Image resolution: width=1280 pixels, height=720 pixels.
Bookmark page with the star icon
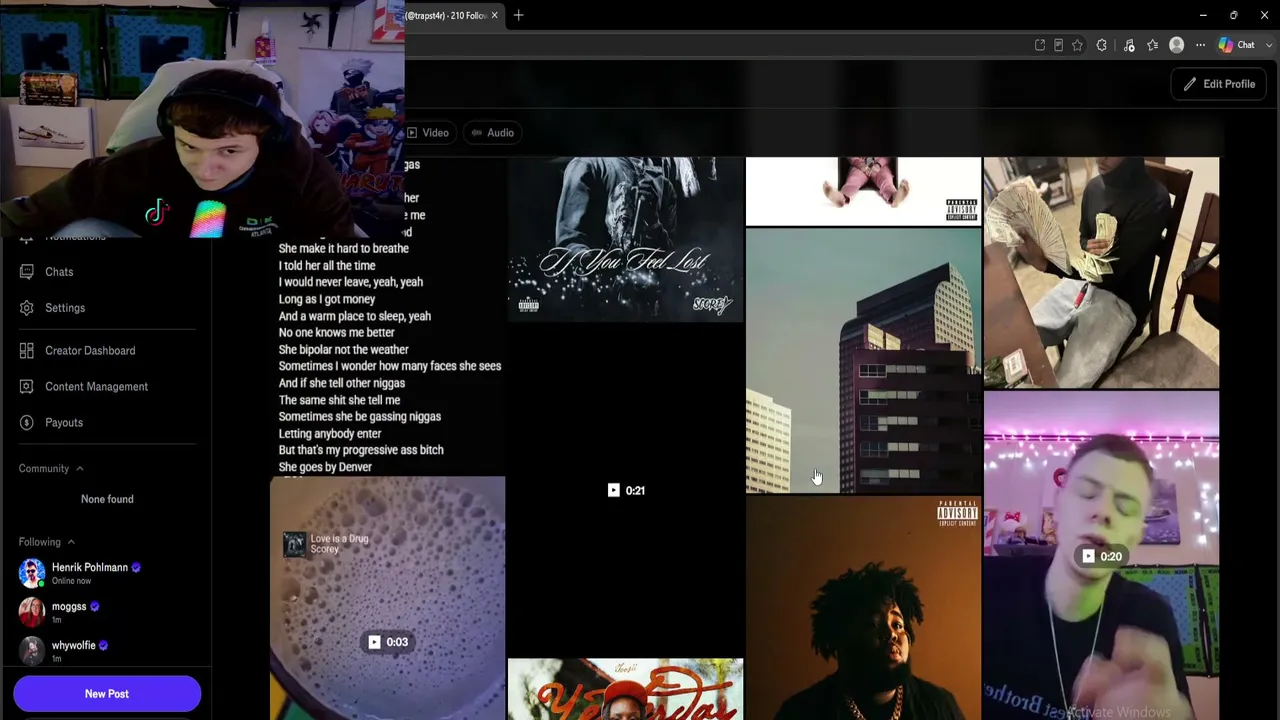click(1077, 45)
